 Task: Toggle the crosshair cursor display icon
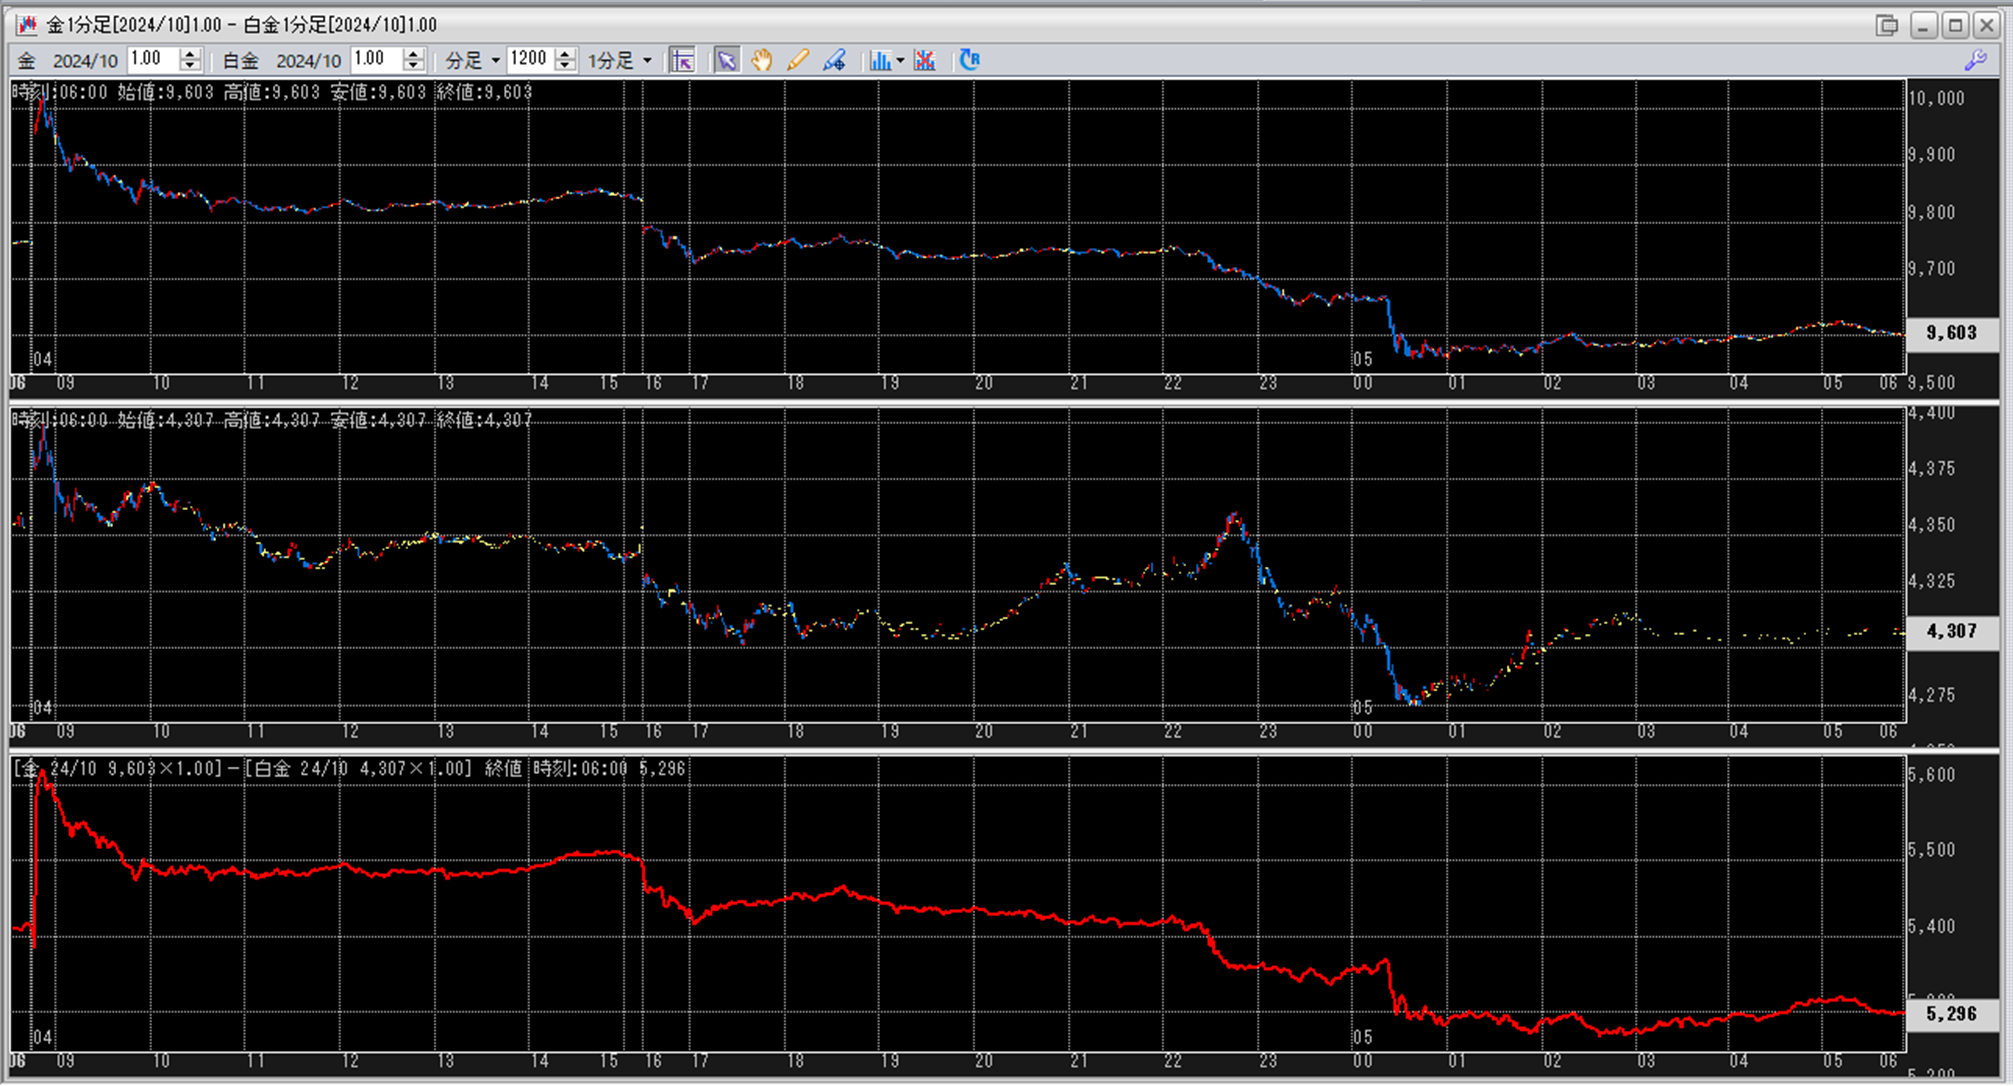[x=682, y=61]
